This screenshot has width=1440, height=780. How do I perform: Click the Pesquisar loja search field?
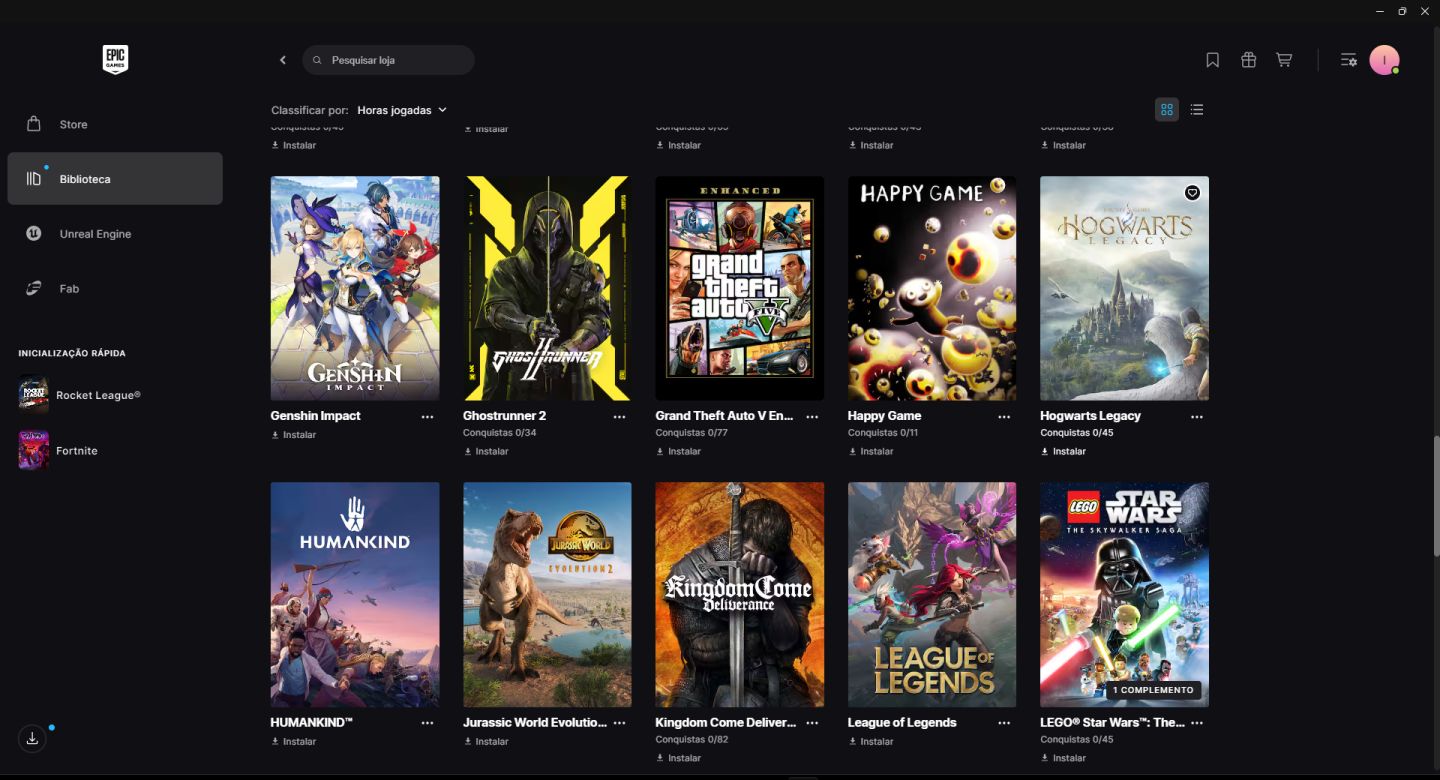(388, 60)
